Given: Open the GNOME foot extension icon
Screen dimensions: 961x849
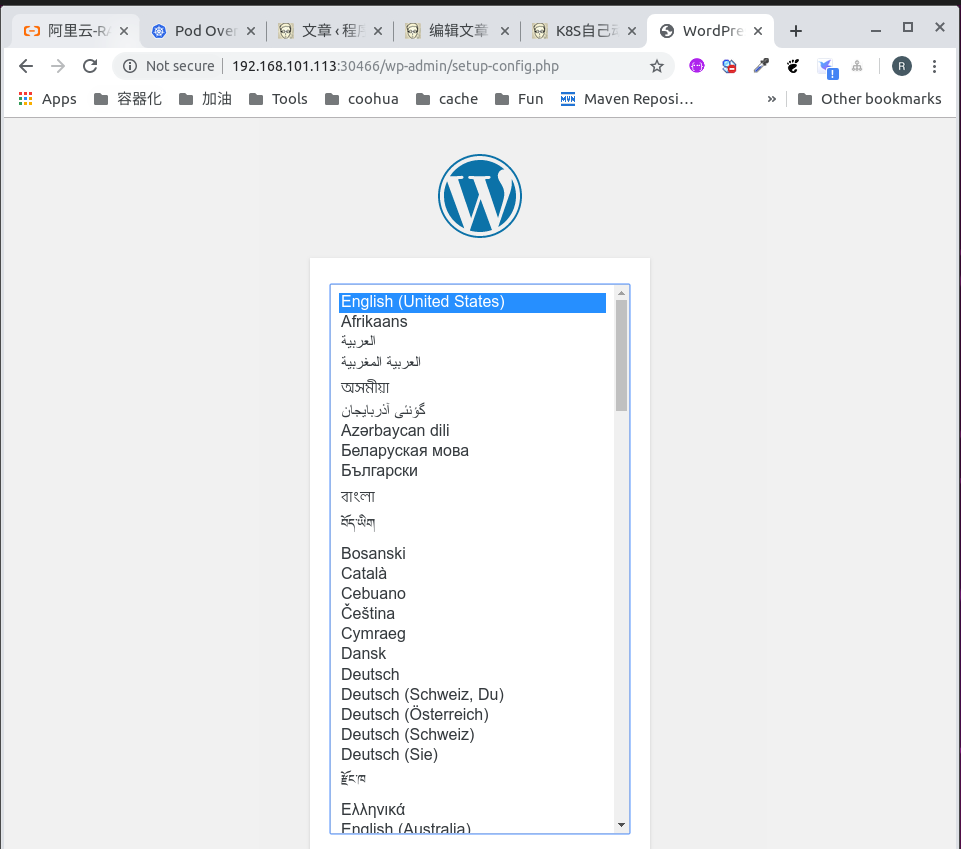Looking at the screenshot, I should tap(793, 66).
